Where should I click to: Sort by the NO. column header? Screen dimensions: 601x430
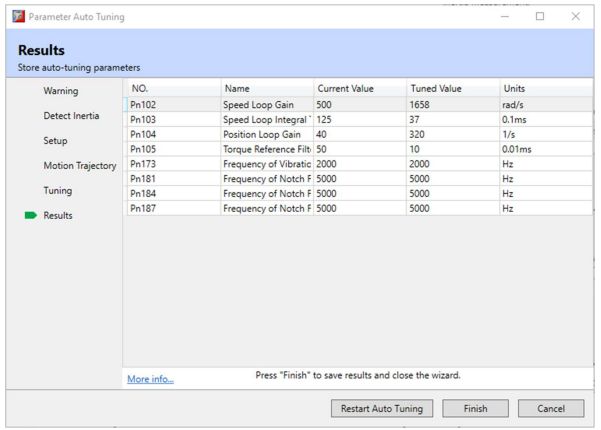pyautogui.click(x=174, y=89)
